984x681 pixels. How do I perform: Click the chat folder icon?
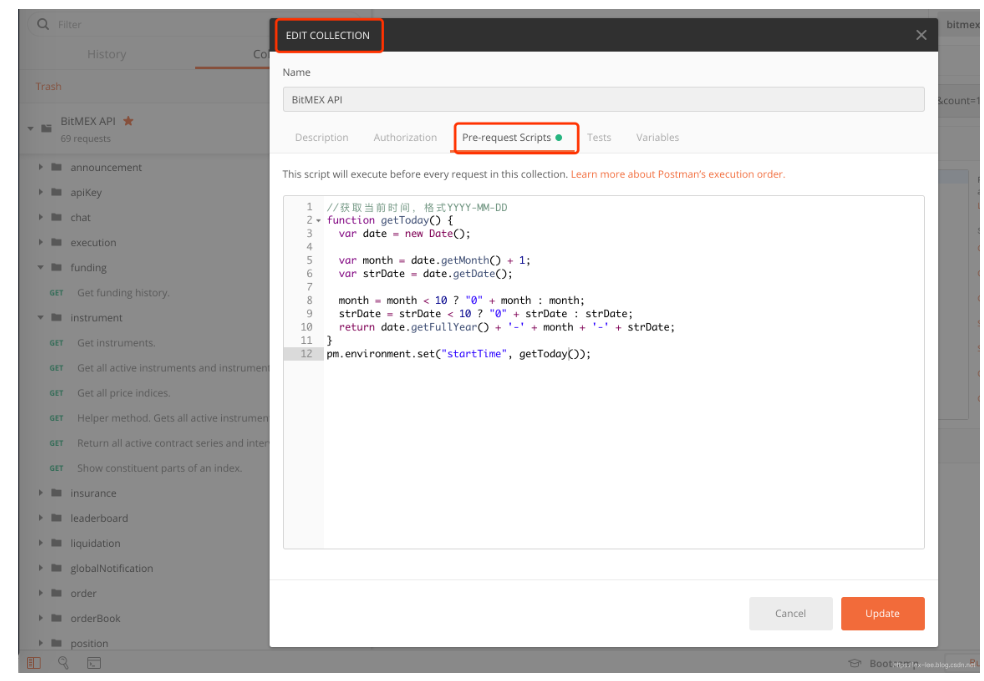tap(56, 217)
